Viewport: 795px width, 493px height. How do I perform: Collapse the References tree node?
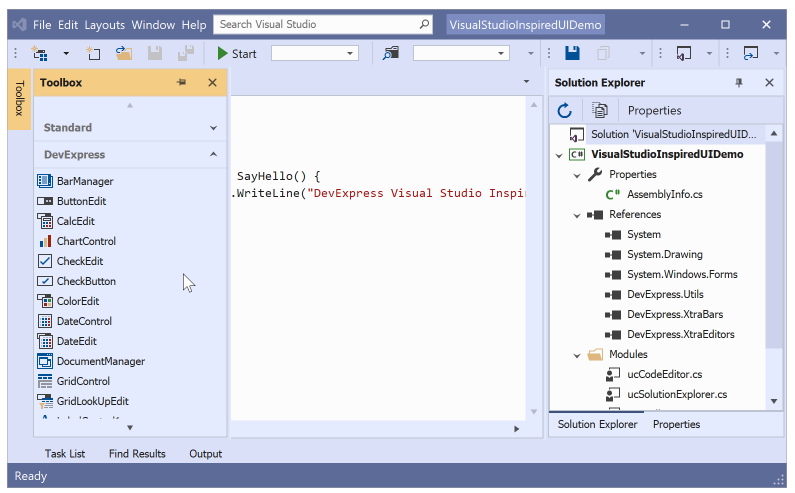click(x=577, y=215)
